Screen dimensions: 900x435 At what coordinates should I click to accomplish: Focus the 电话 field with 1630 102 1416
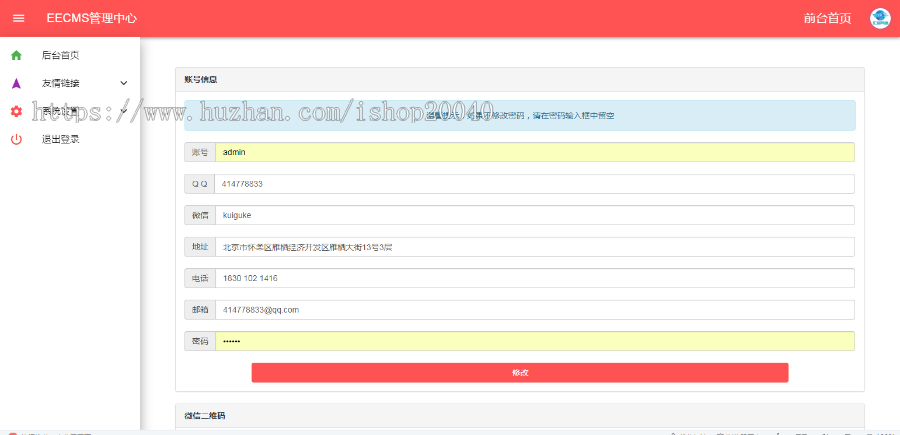535,278
